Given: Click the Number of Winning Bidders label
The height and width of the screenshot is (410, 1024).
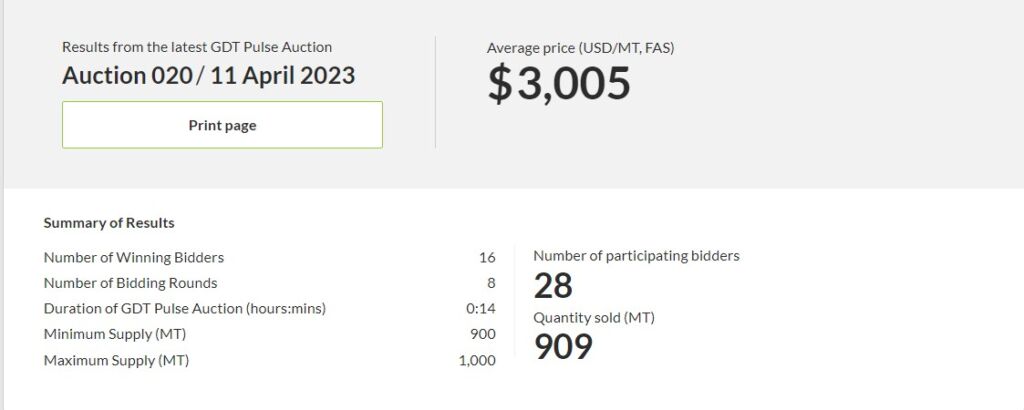Looking at the screenshot, I should pos(134,257).
